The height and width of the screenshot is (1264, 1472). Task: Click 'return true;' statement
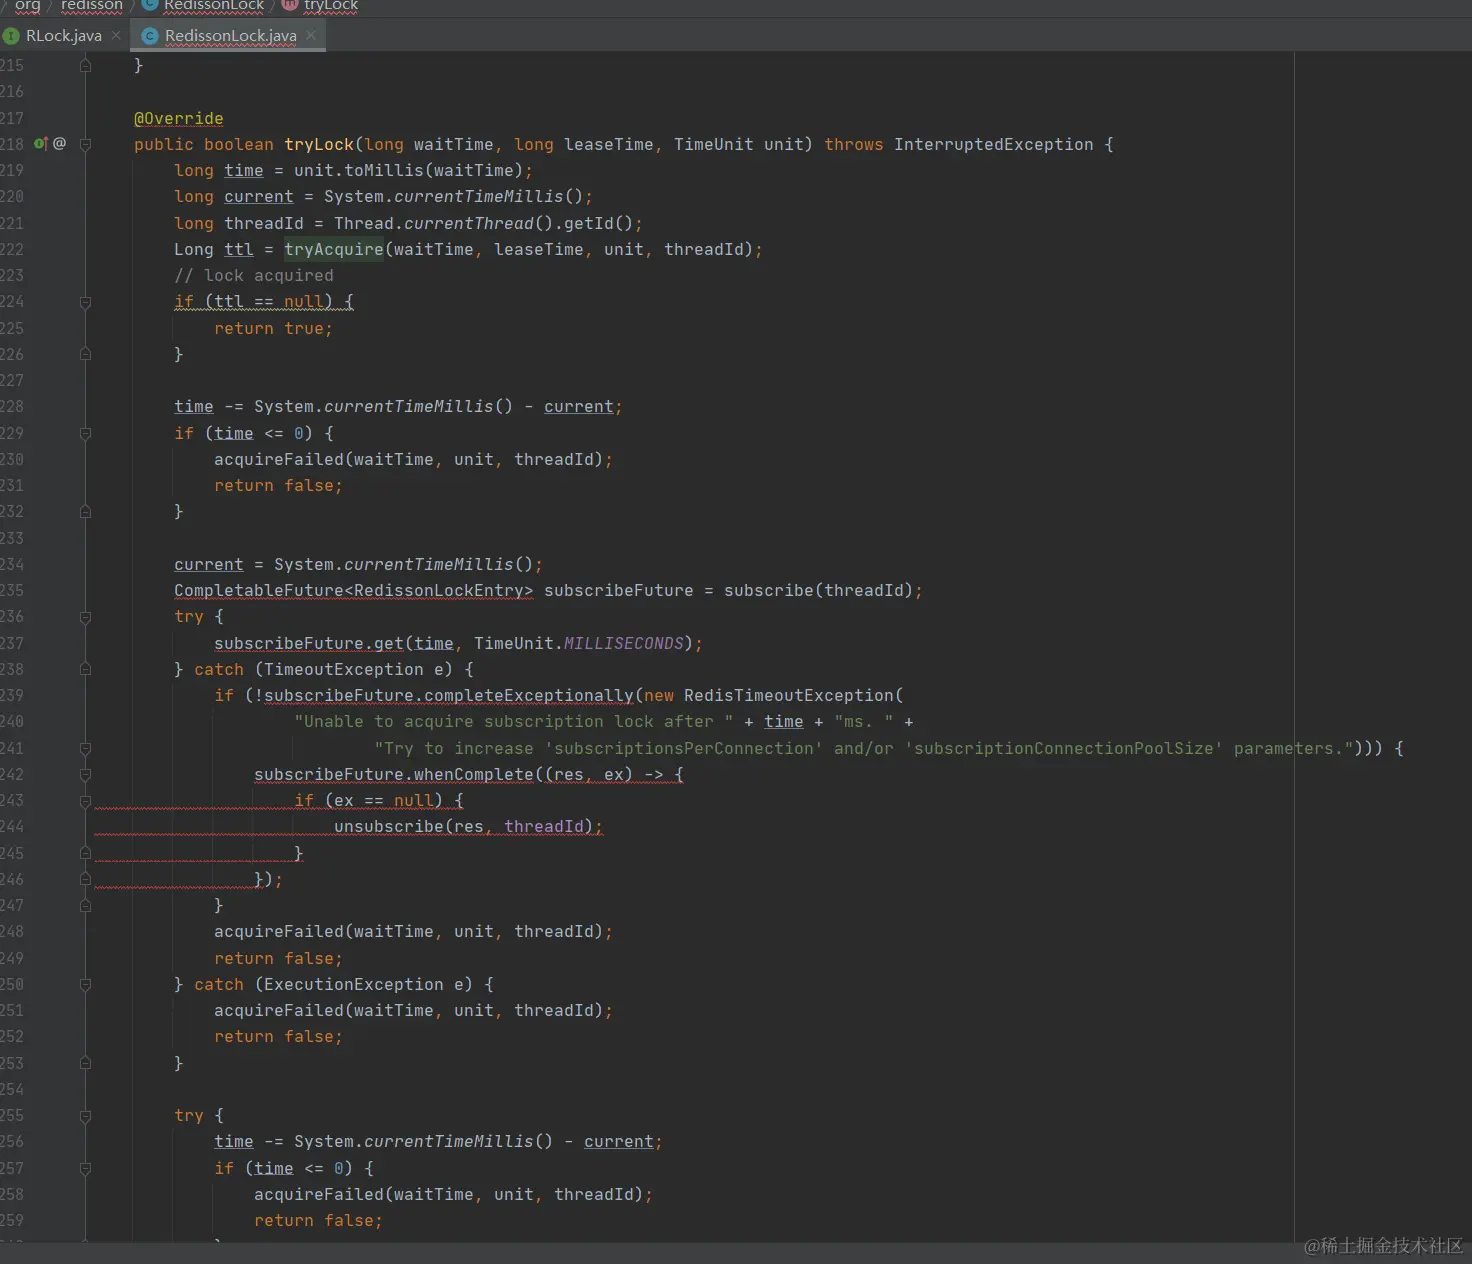pos(273,328)
